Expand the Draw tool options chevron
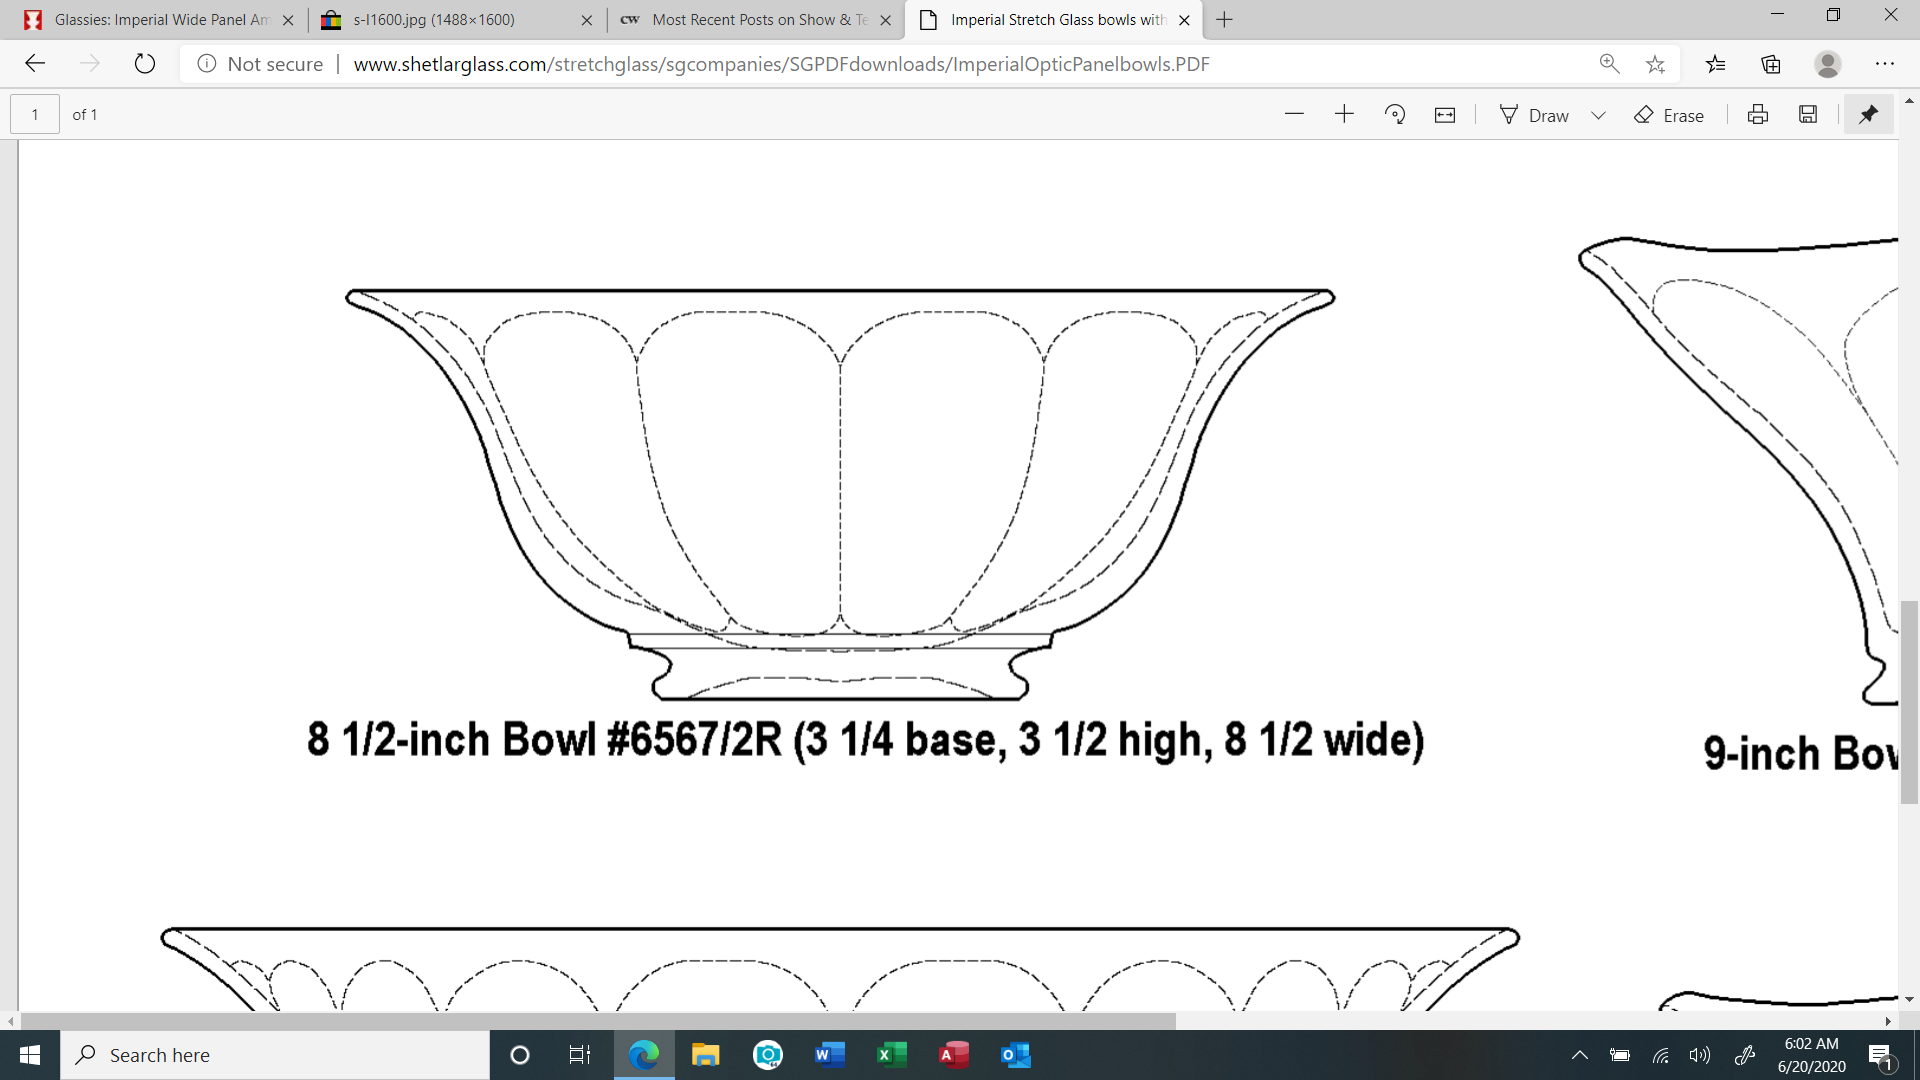The height and width of the screenshot is (1080, 1920). click(1597, 114)
